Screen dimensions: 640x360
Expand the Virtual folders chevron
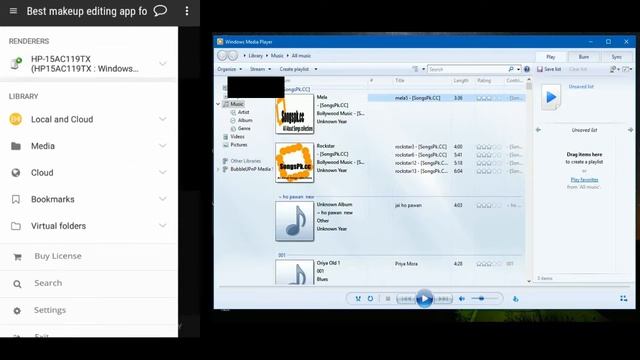163,226
